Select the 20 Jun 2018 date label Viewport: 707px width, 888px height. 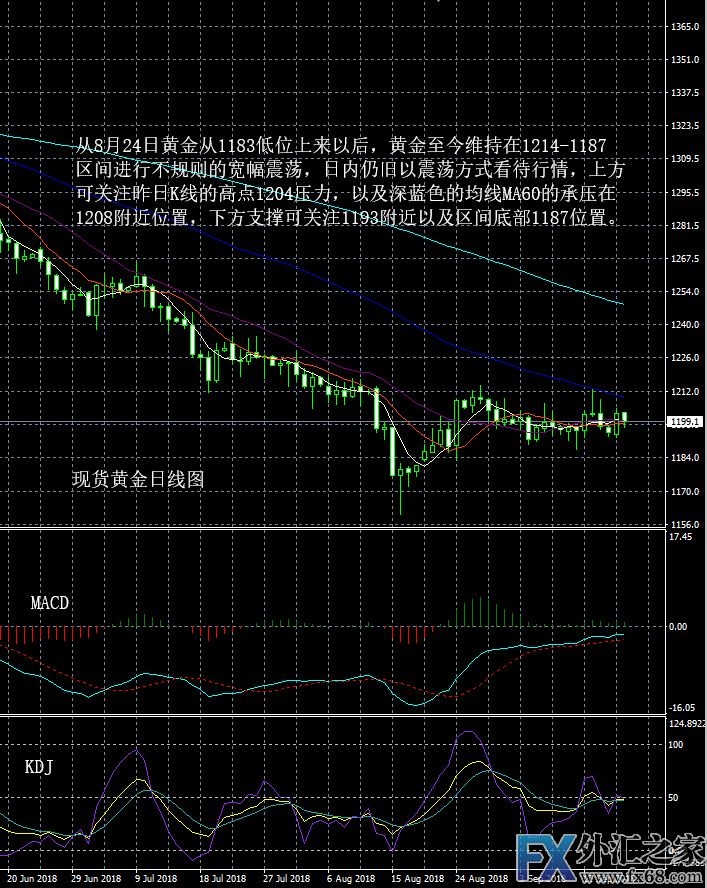click(x=33, y=880)
